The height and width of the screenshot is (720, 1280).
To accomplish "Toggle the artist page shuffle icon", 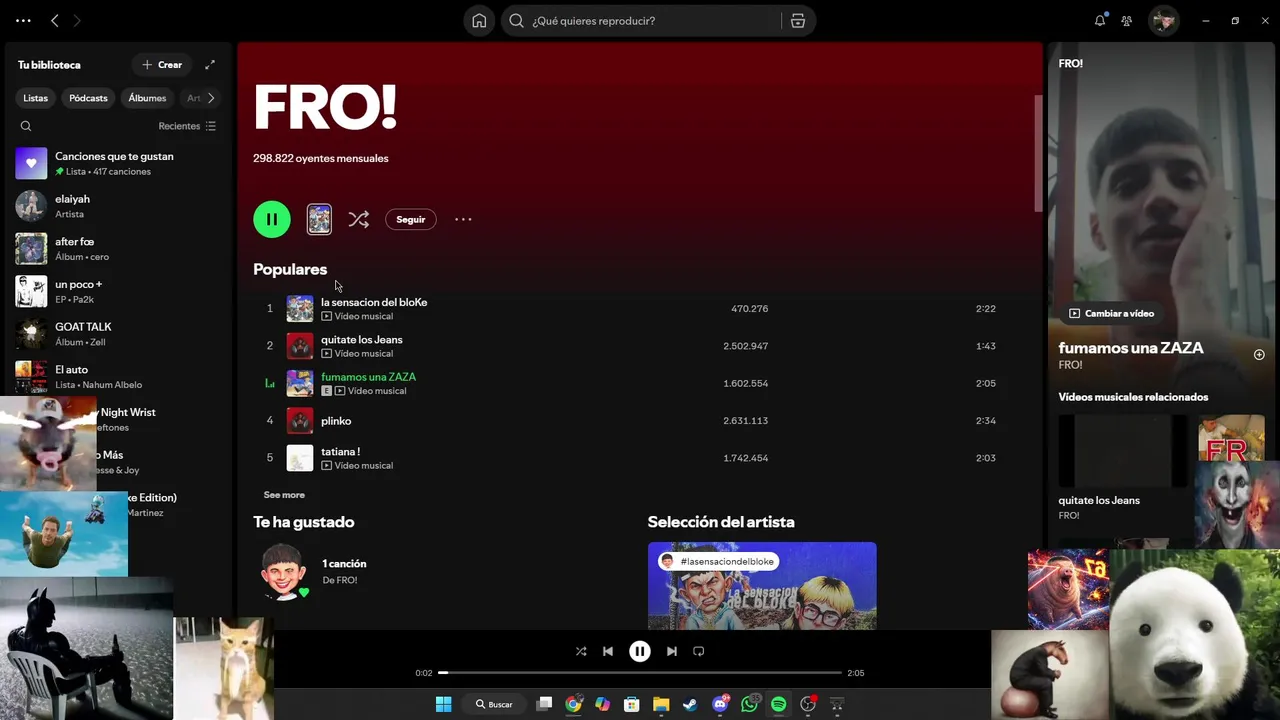I will (358, 219).
